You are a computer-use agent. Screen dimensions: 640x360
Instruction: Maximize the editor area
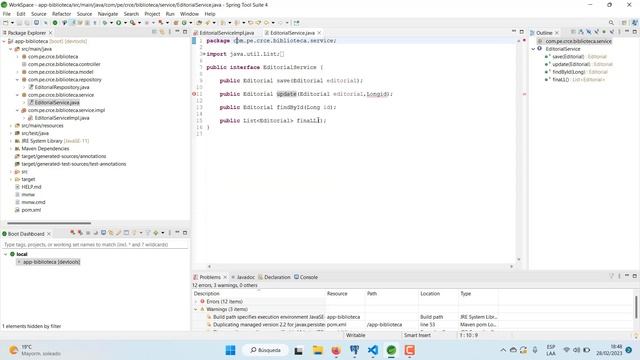click(x=521, y=32)
